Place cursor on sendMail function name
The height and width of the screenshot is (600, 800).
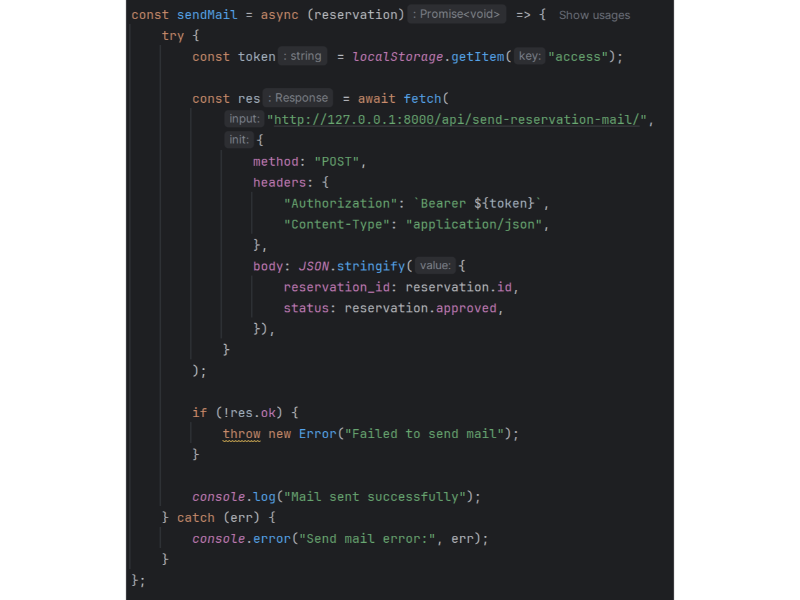pos(207,15)
